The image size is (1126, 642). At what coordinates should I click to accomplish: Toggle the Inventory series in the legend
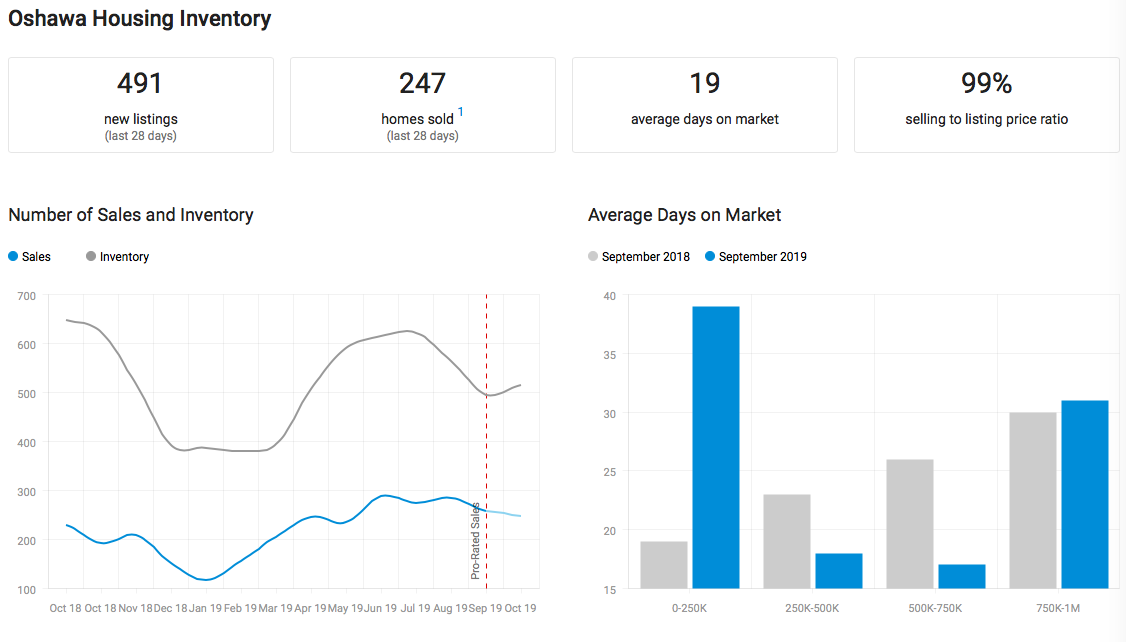pos(117,257)
